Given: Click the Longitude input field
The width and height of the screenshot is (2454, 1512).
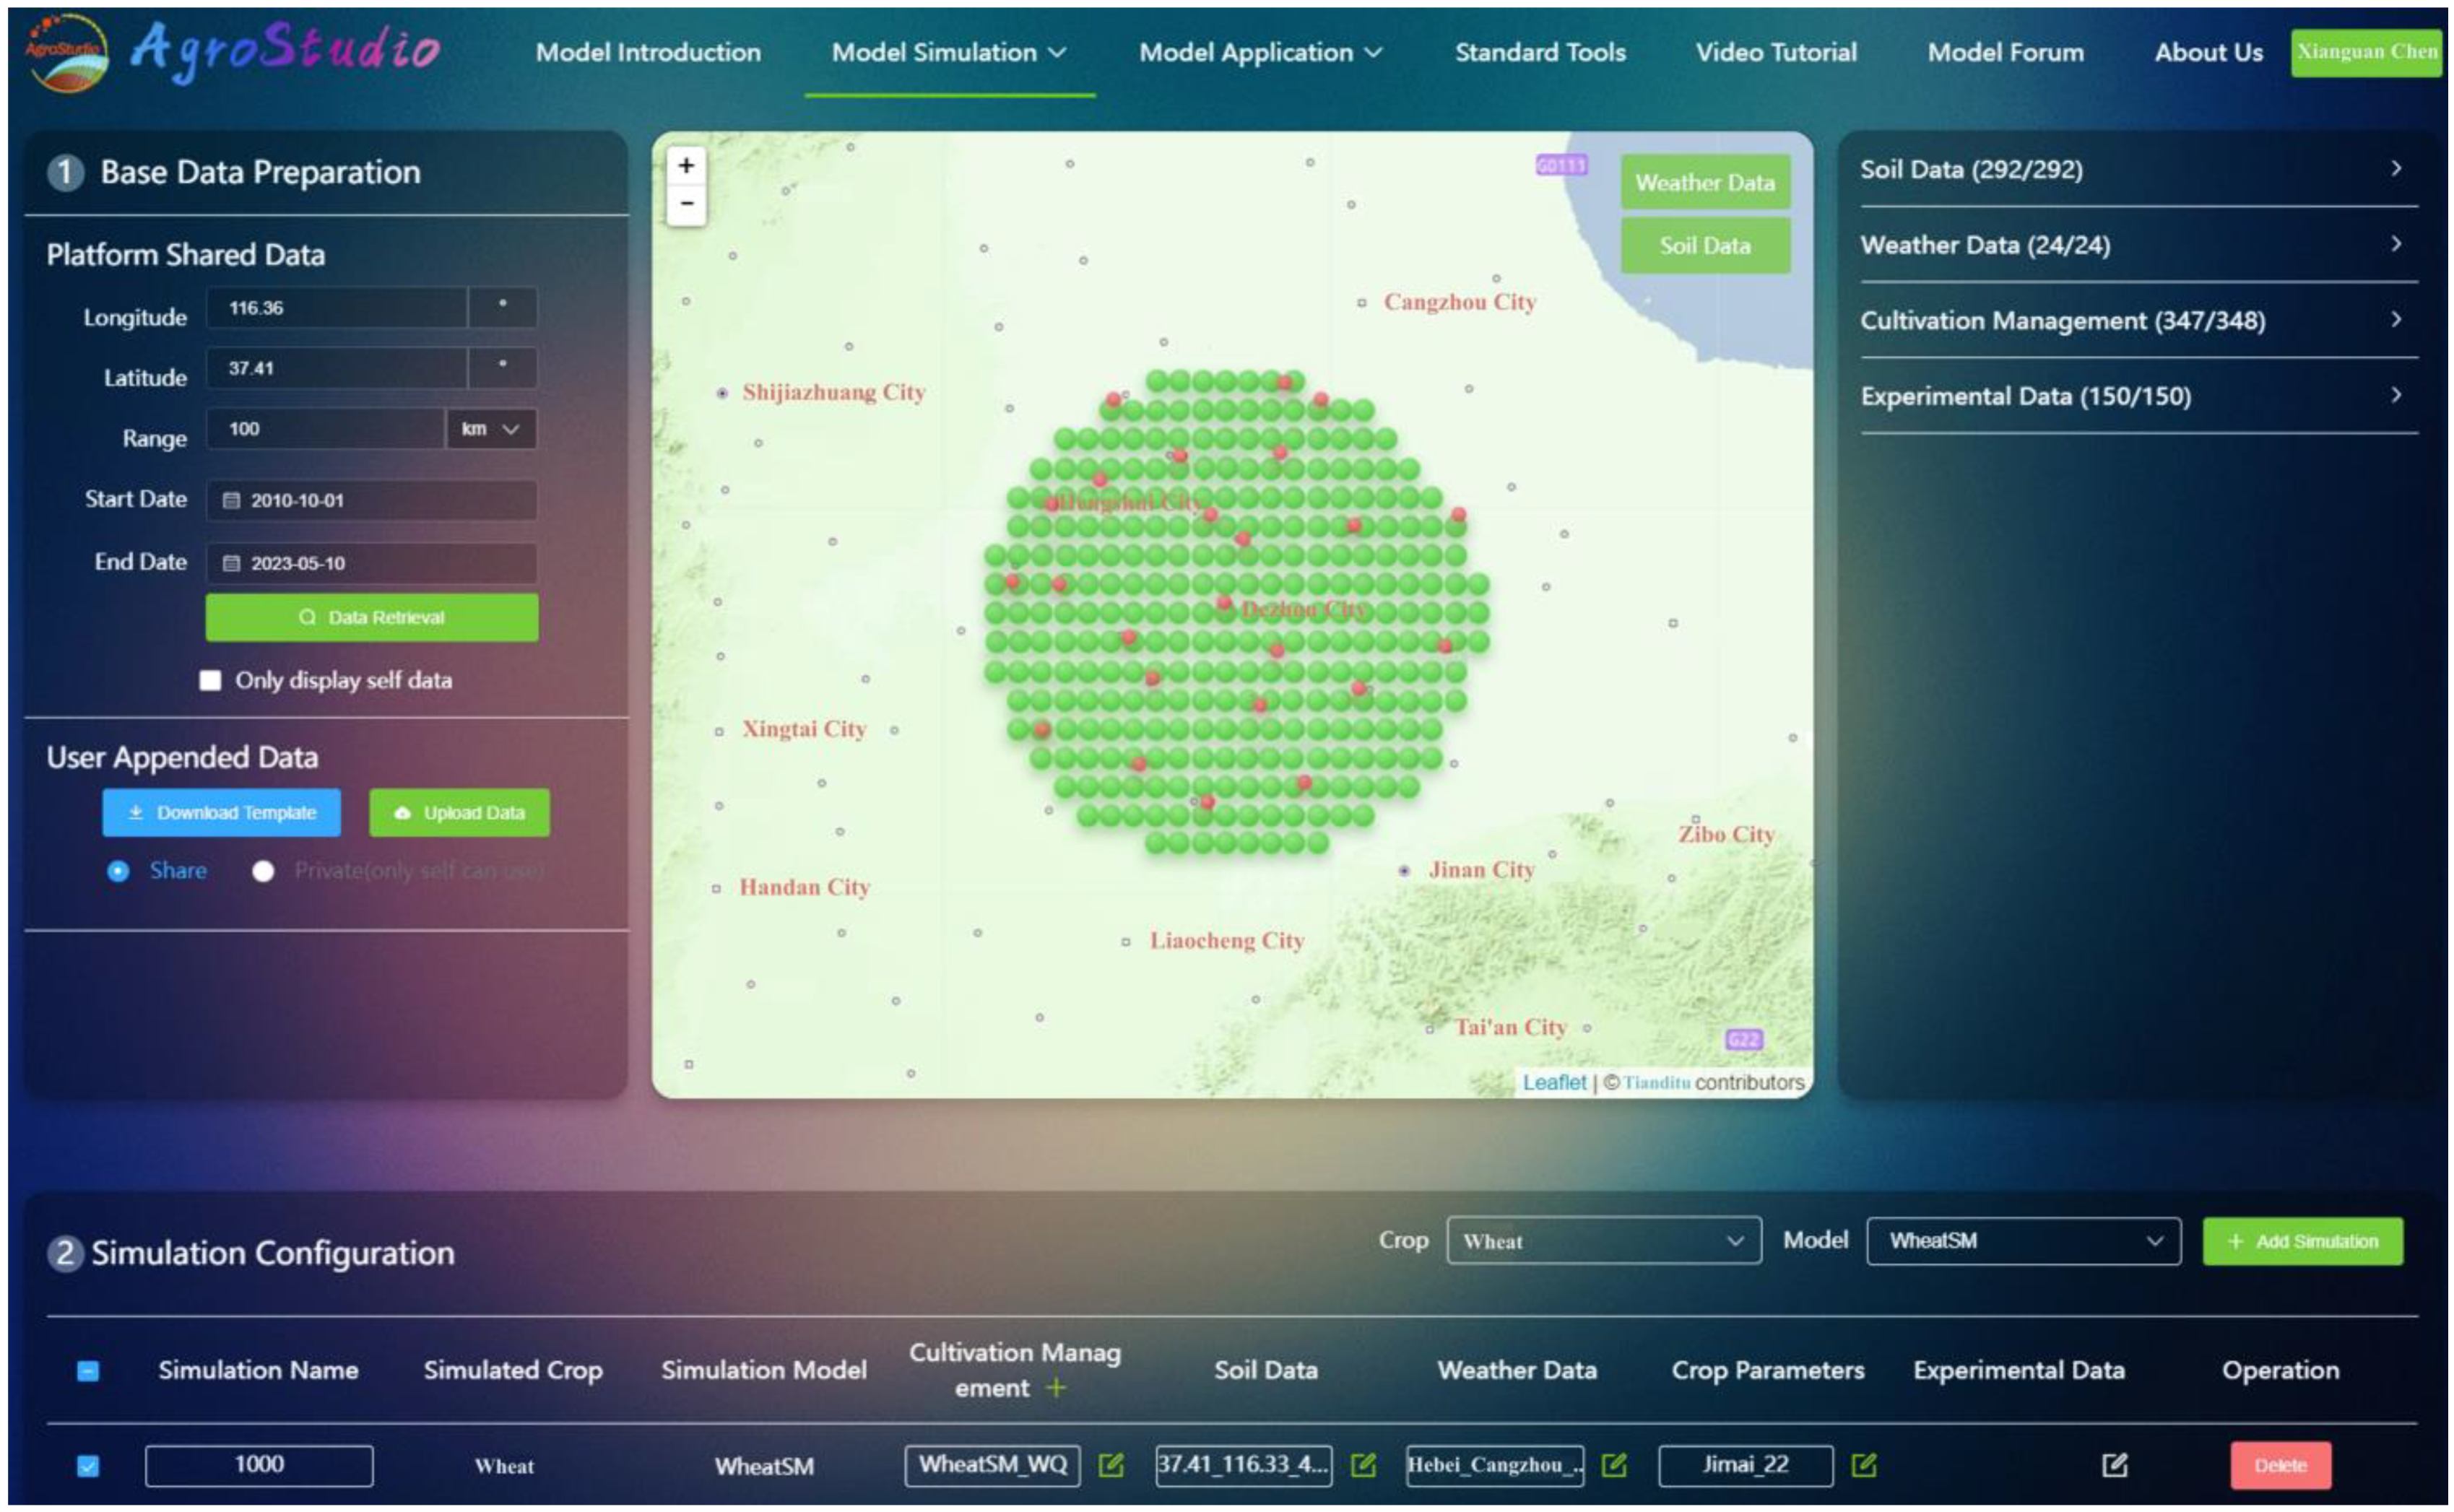Looking at the screenshot, I should 336,307.
